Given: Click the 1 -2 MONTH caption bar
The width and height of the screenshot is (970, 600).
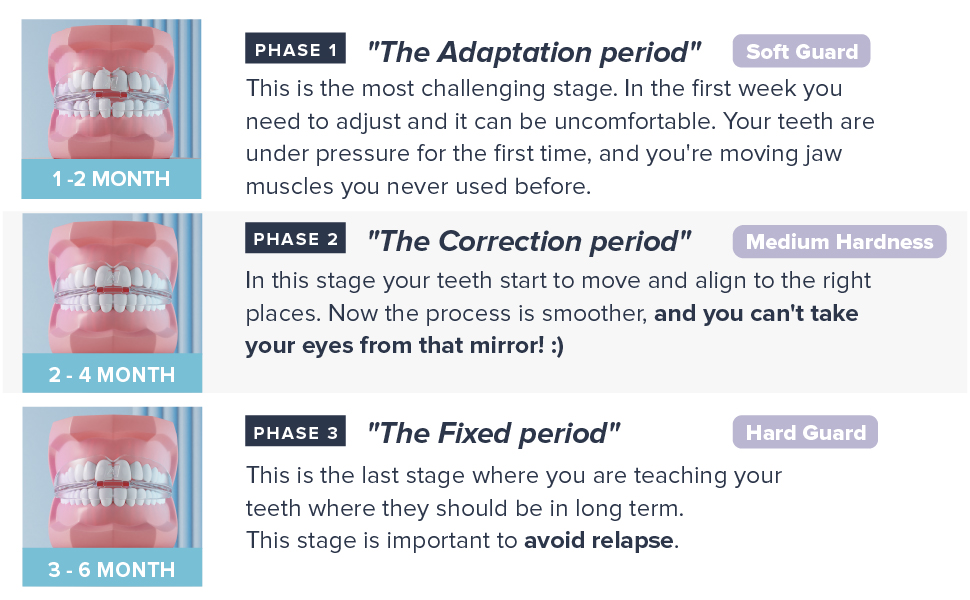Looking at the screenshot, I should click(x=111, y=180).
